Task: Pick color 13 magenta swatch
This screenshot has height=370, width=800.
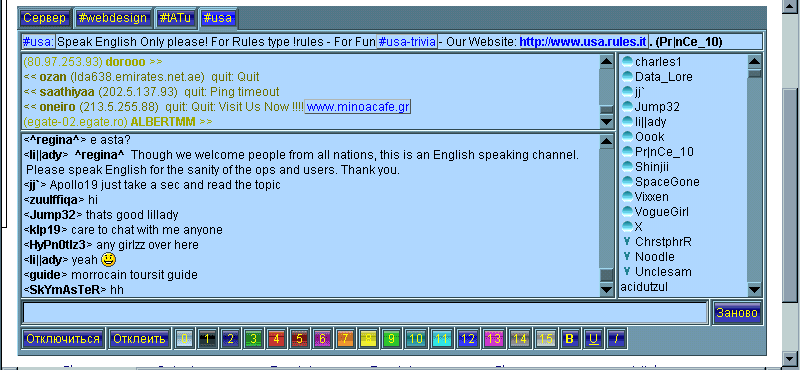Action: click(494, 339)
